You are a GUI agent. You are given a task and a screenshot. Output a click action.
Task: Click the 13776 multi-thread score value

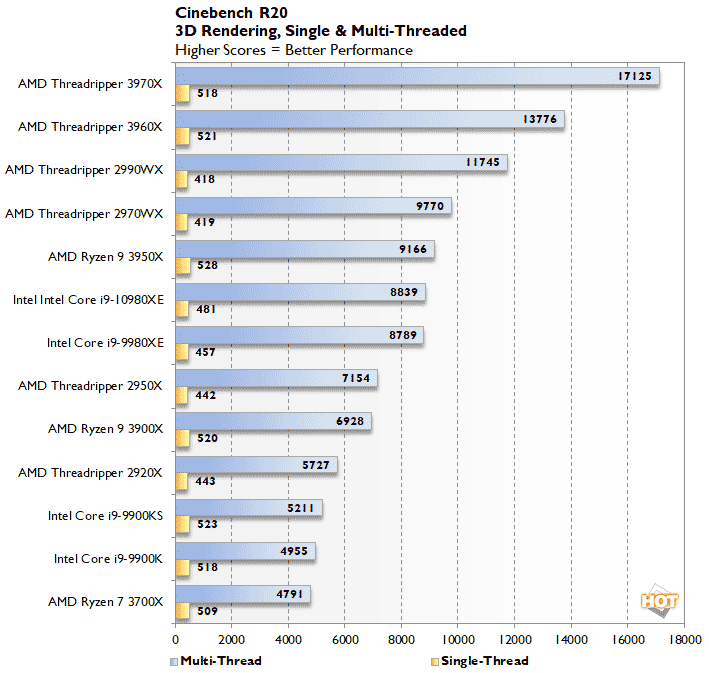click(539, 119)
